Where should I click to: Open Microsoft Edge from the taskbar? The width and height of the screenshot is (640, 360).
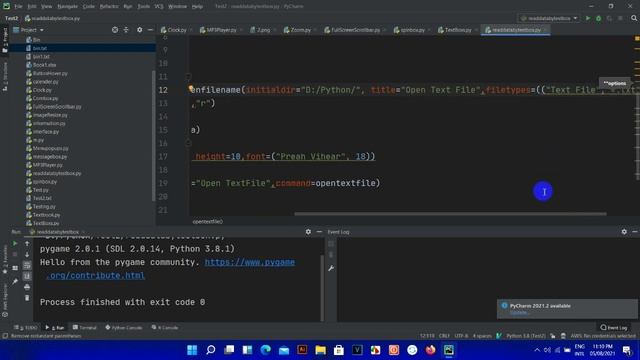[266, 350]
